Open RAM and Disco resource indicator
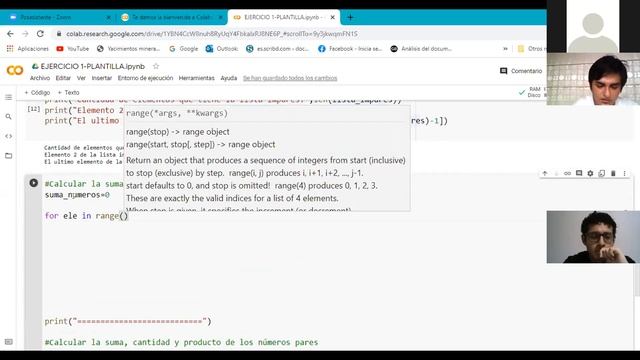This screenshot has width=640, height=360. pos(532,92)
